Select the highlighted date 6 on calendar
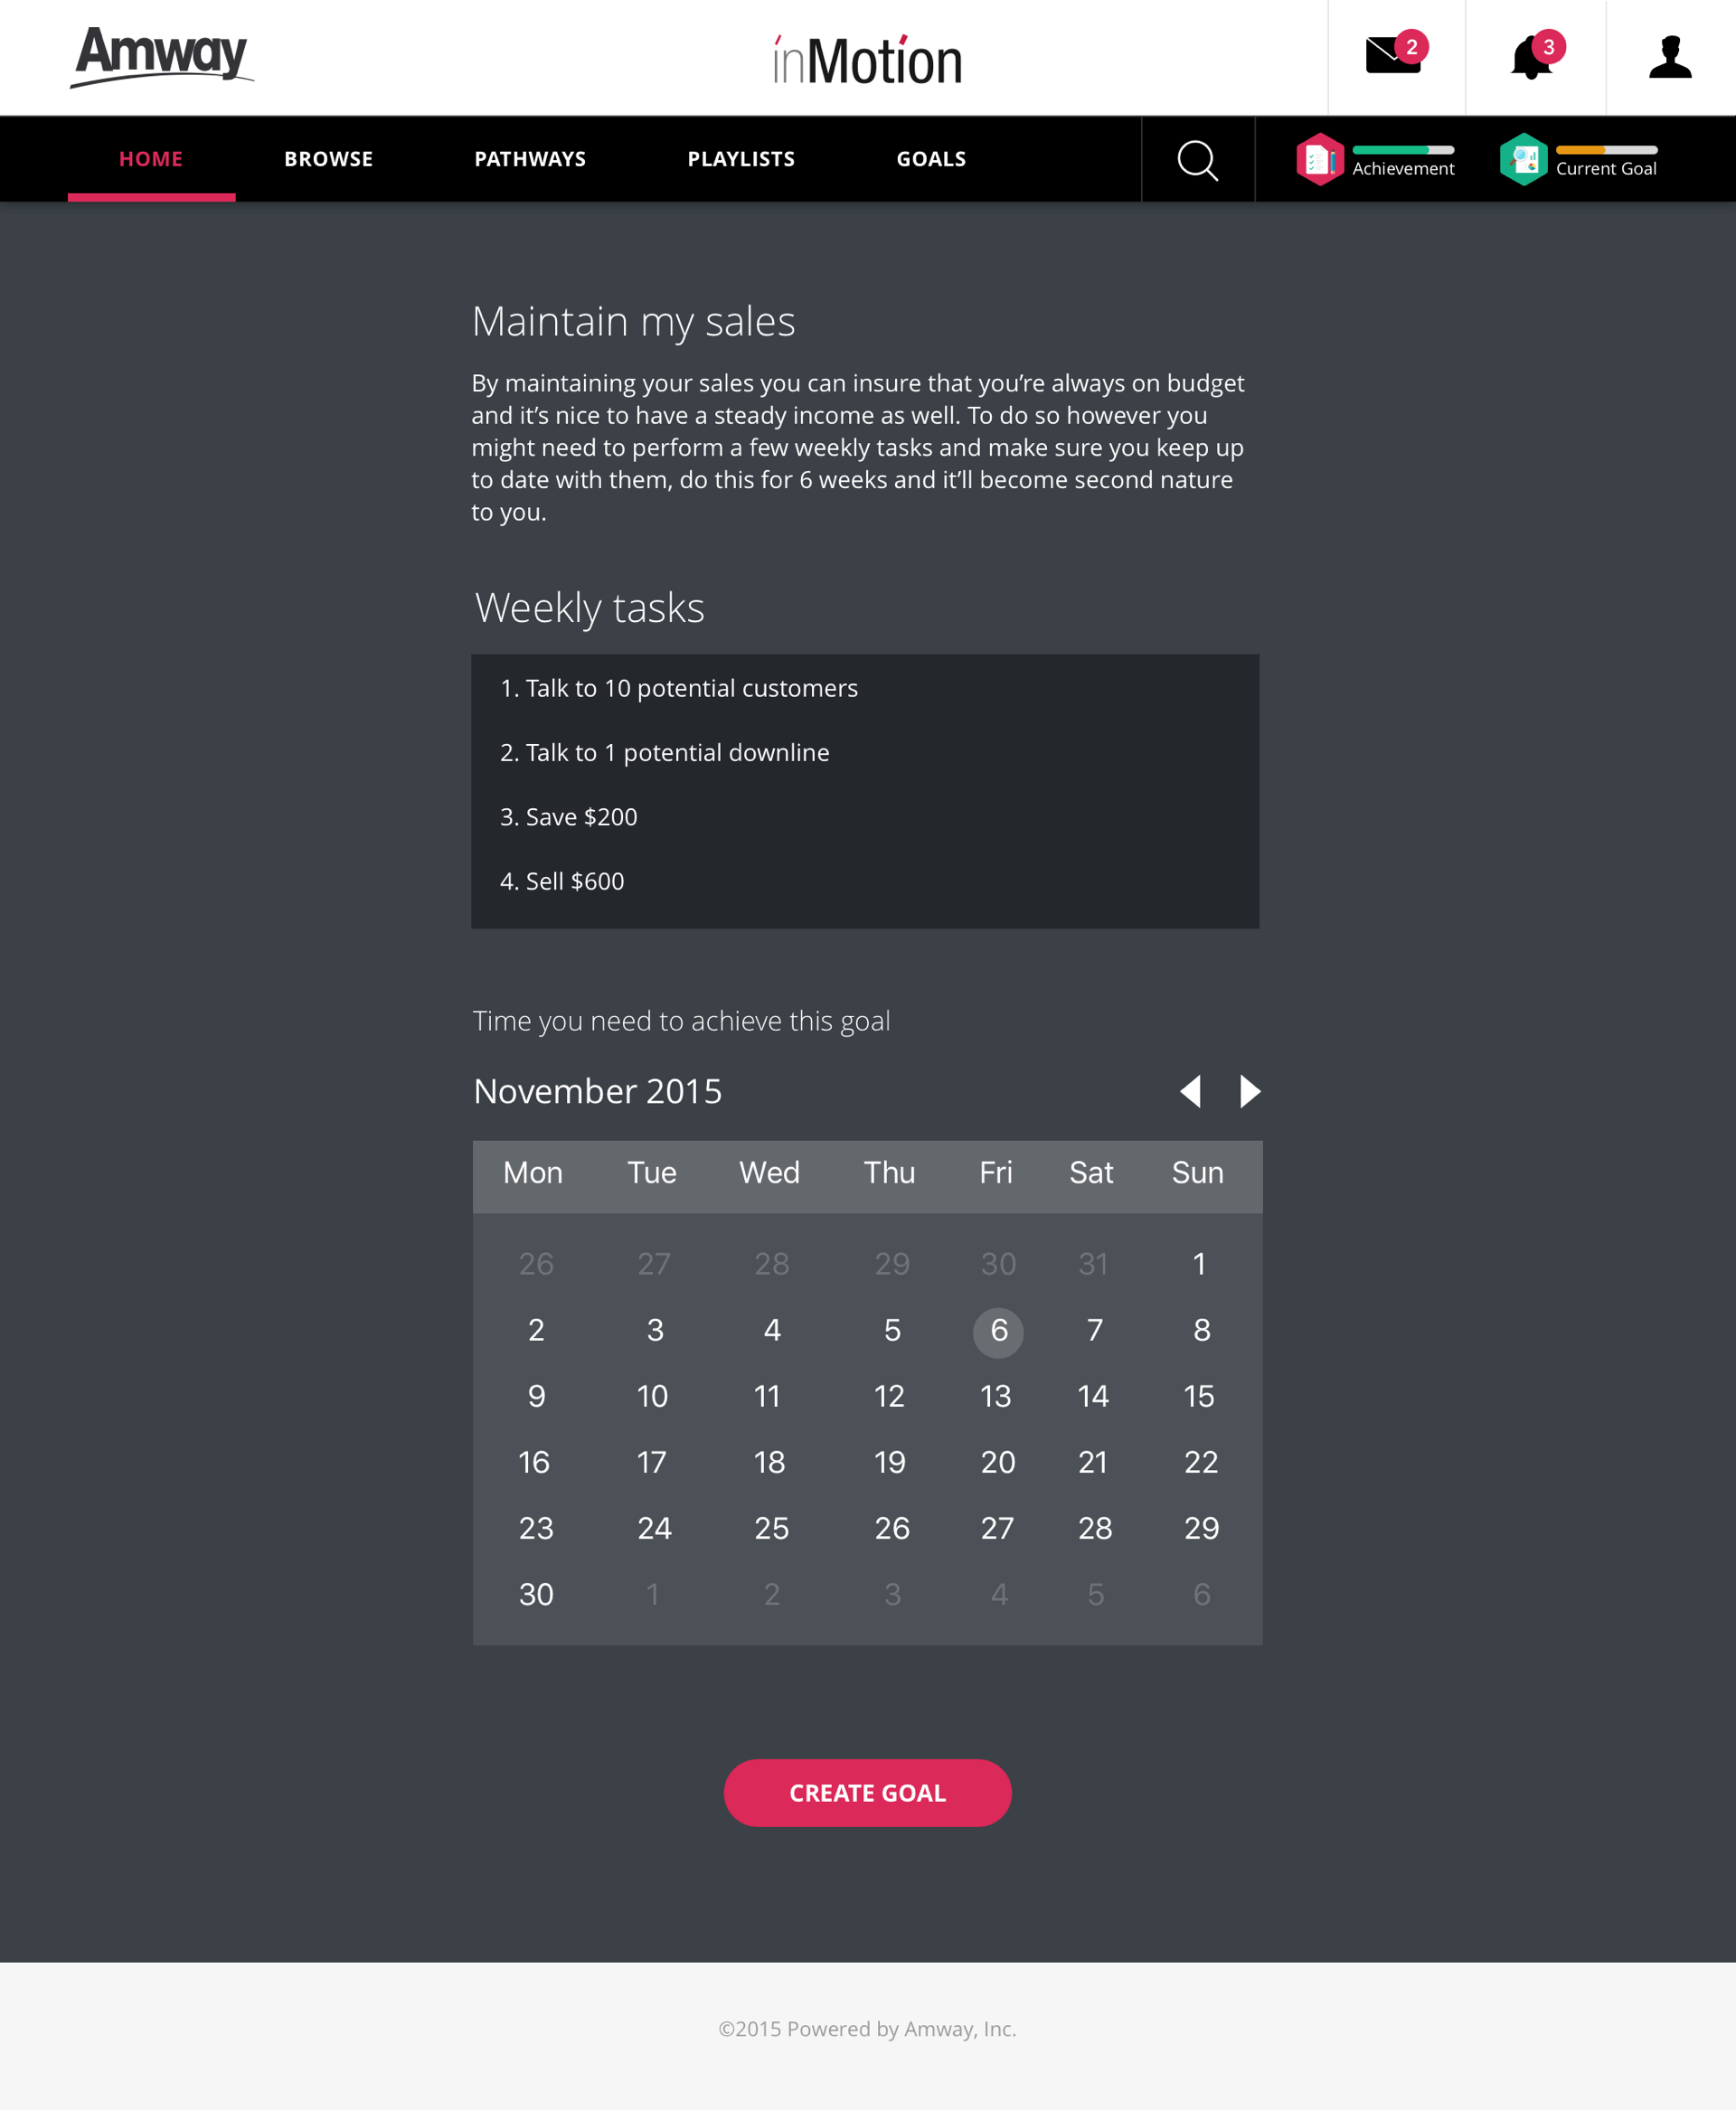 point(998,1332)
